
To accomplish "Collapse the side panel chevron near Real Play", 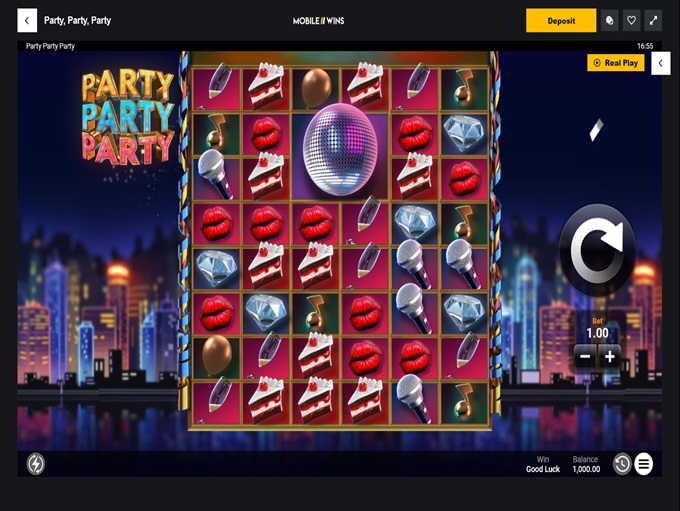I will click(660, 63).
